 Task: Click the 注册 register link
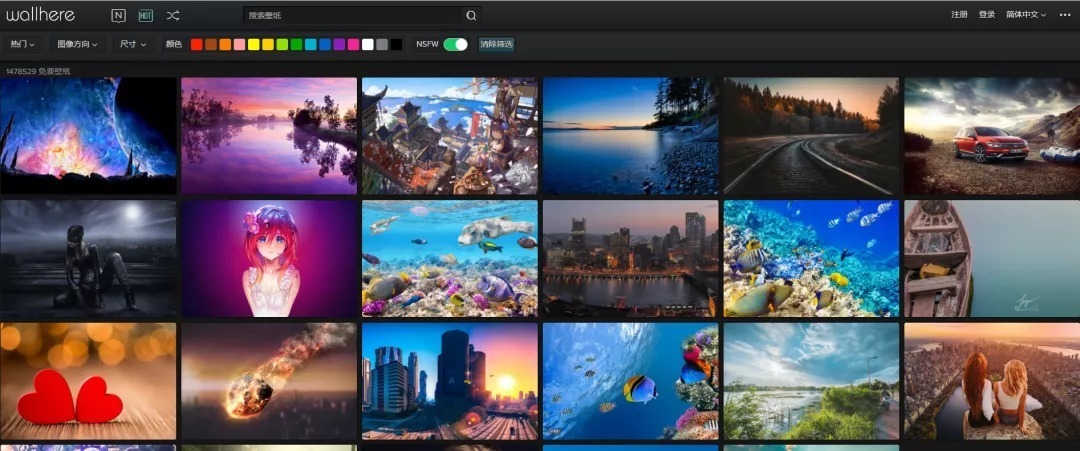point(959,15)
